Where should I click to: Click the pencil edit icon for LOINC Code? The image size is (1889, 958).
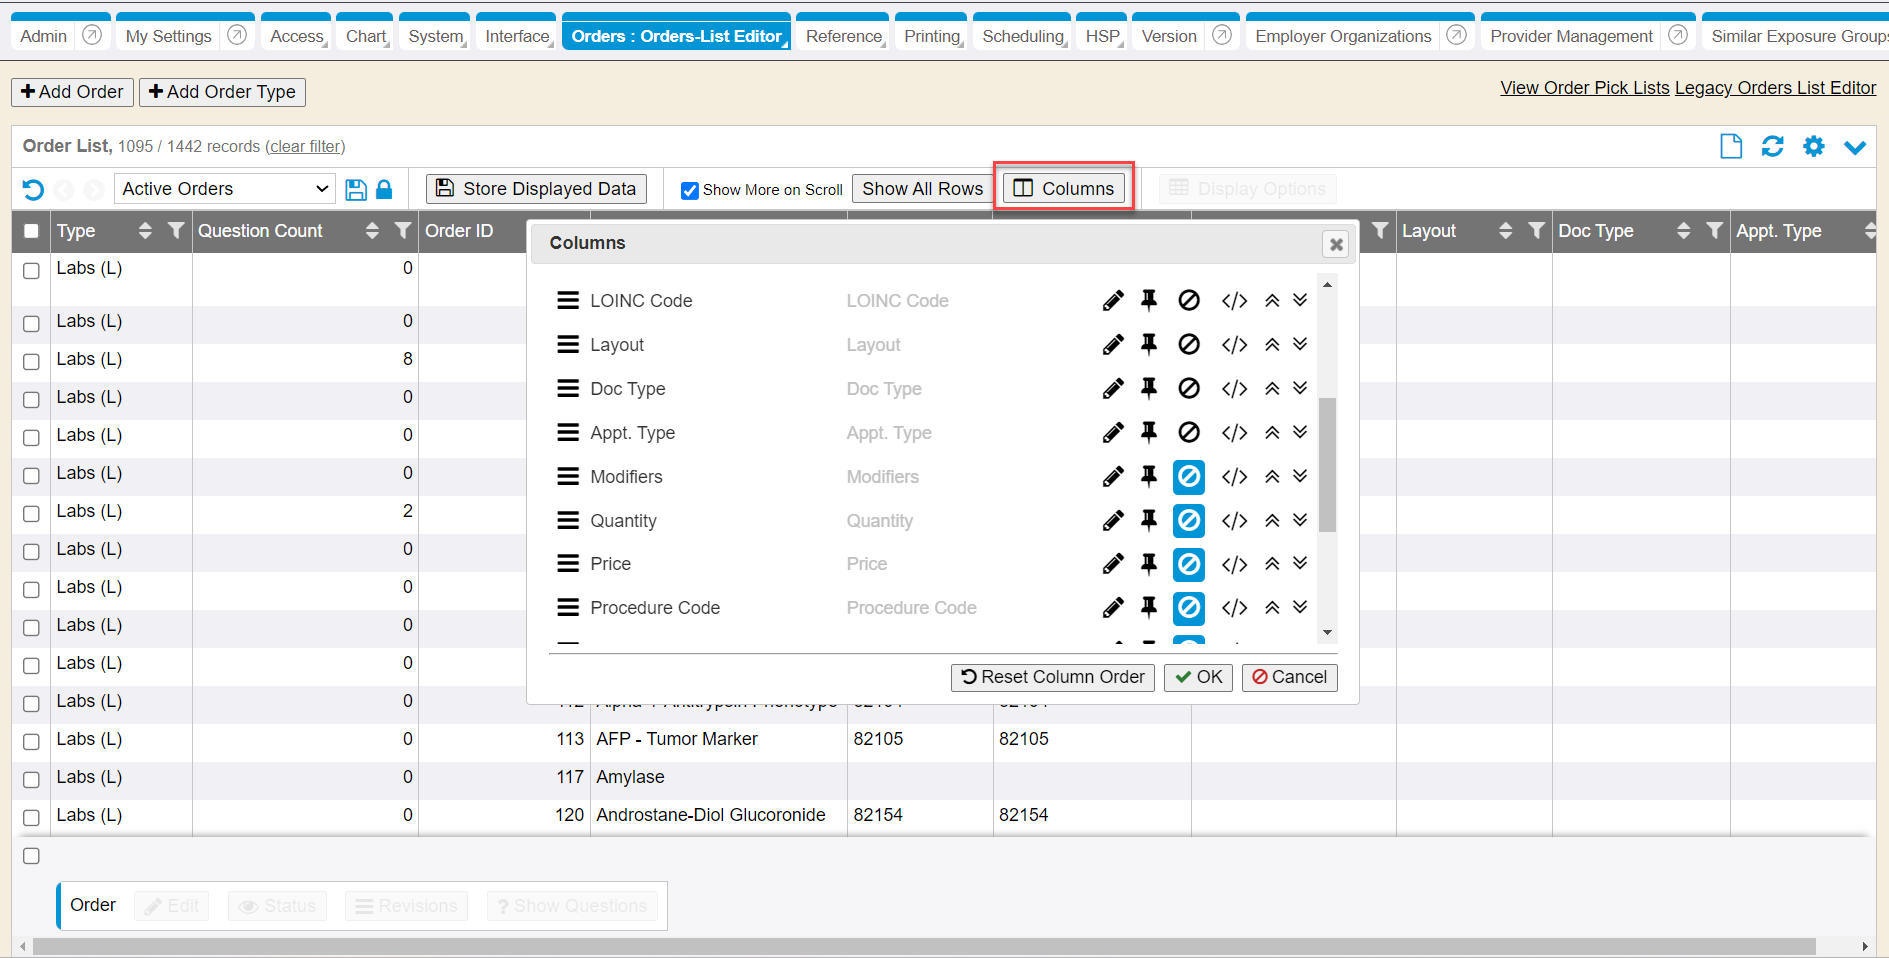pyautogui.click(x=1112, y=301)
